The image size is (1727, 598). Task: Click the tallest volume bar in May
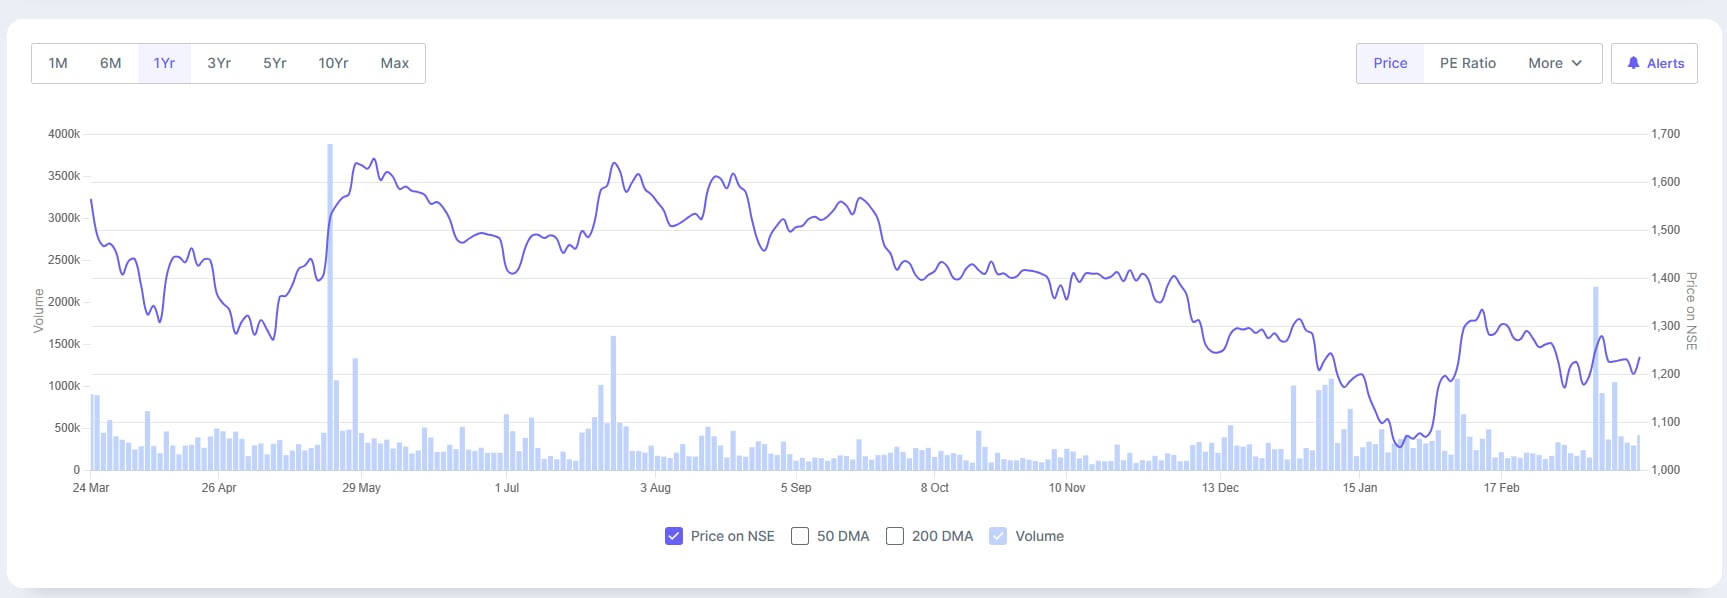330,300
